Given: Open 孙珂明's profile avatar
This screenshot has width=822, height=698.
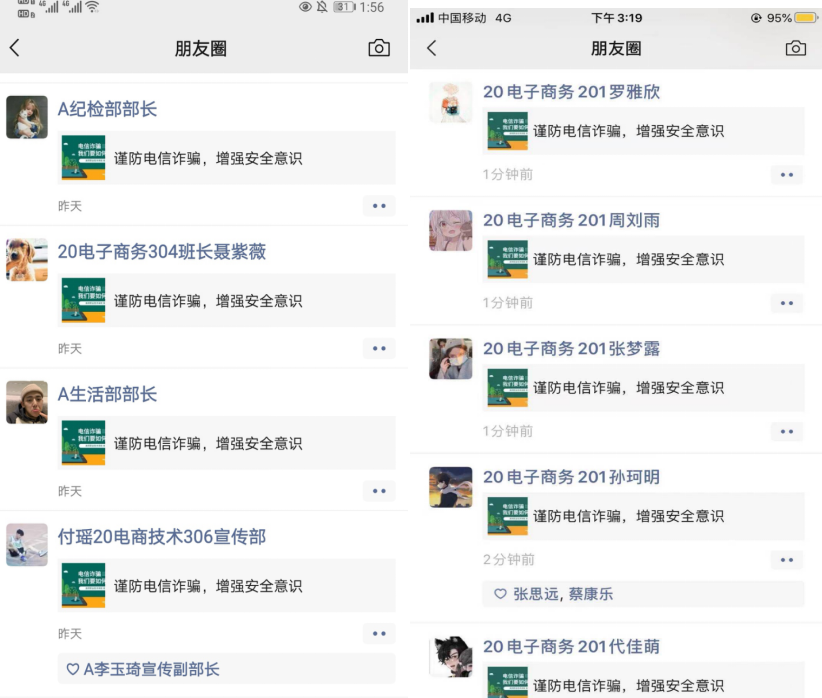Looking at the screenshot, I should click(450, 486).
